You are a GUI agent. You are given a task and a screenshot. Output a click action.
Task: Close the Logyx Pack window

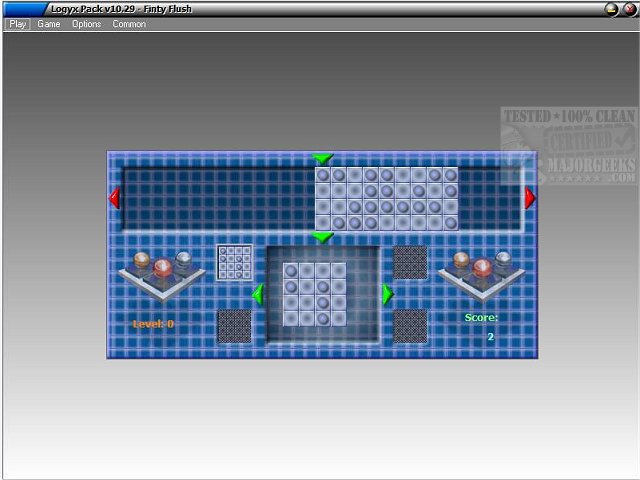coord(629,9)
